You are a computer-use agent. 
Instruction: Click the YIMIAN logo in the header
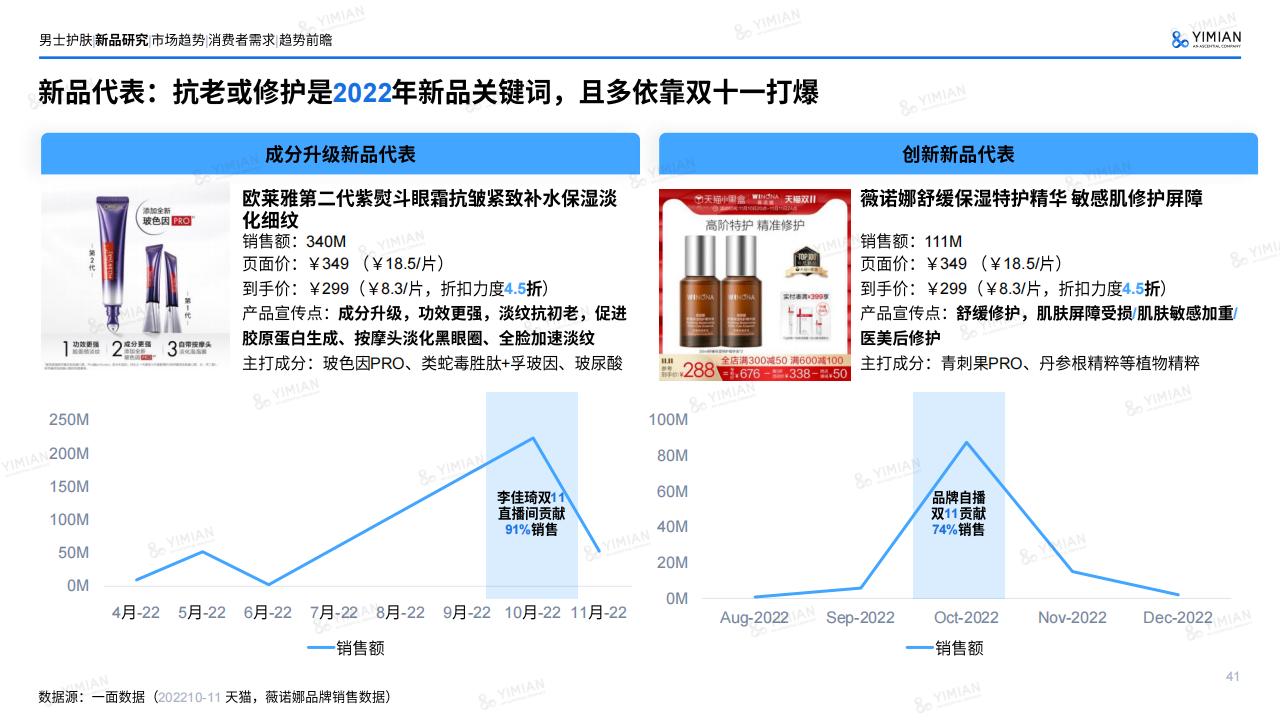pyautogui.click(x=1206, y=39)
